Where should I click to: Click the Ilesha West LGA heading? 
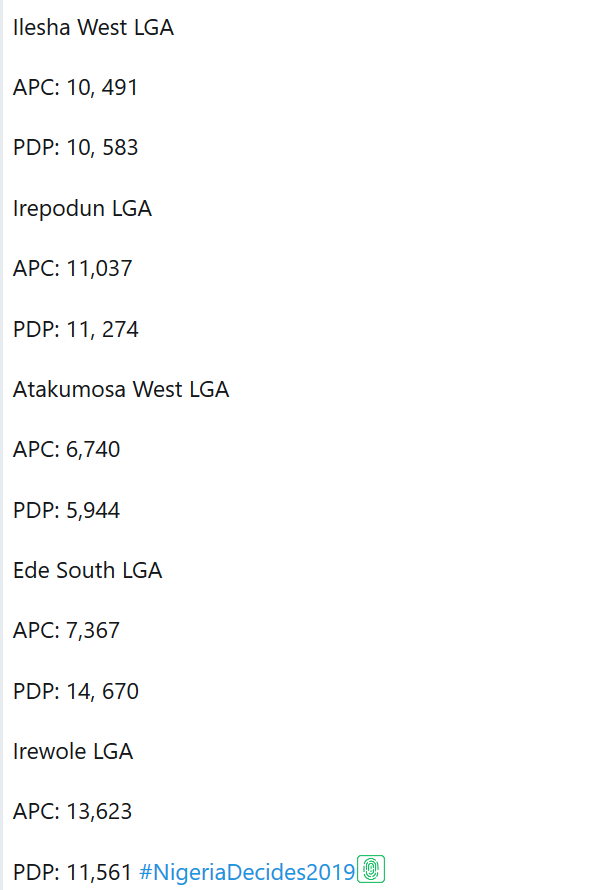pos(93,28)
